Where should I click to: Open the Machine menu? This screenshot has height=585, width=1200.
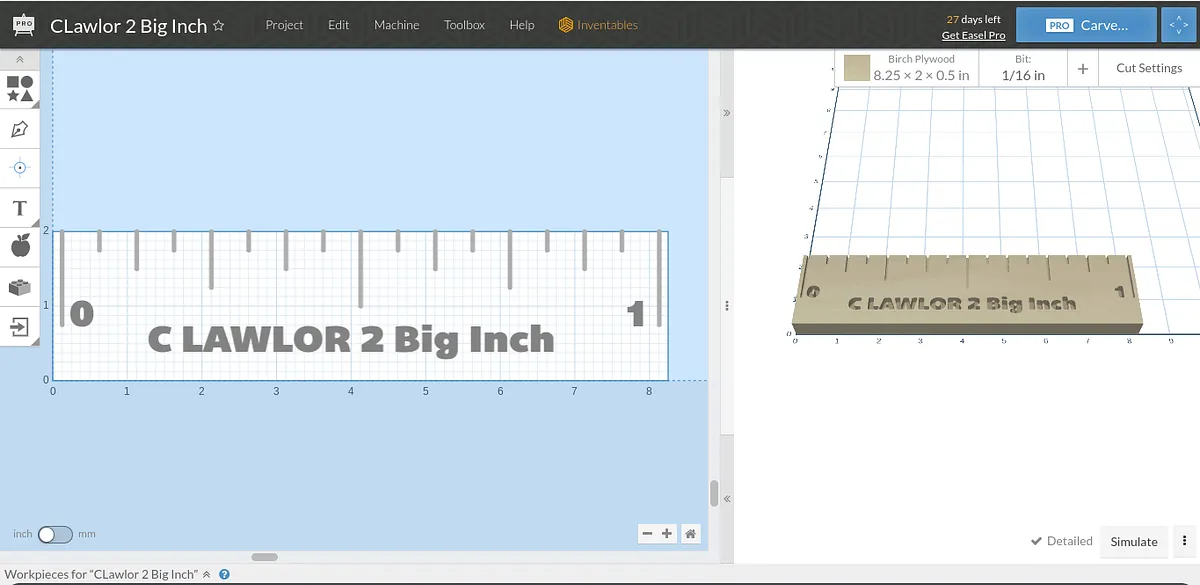pyautogui.click(x=396, y=25)
